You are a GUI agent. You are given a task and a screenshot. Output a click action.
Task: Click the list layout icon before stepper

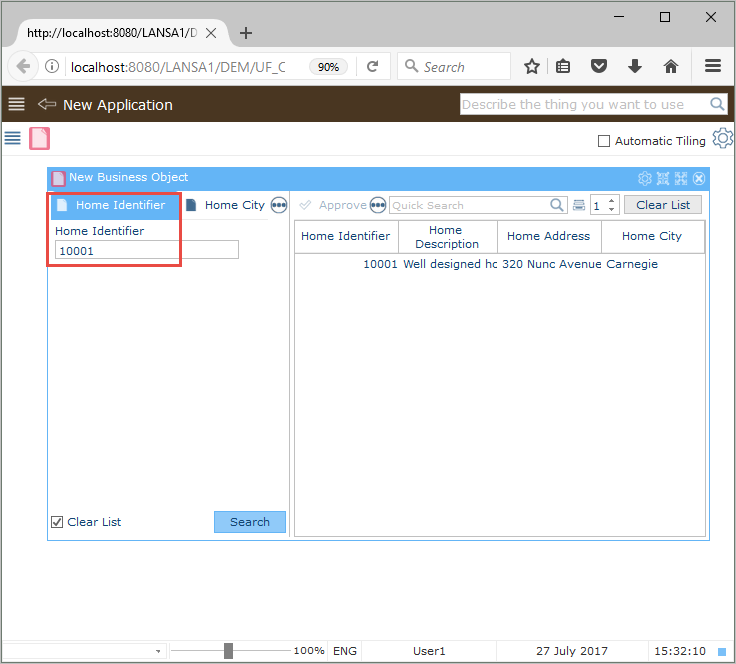coord(579,205)
